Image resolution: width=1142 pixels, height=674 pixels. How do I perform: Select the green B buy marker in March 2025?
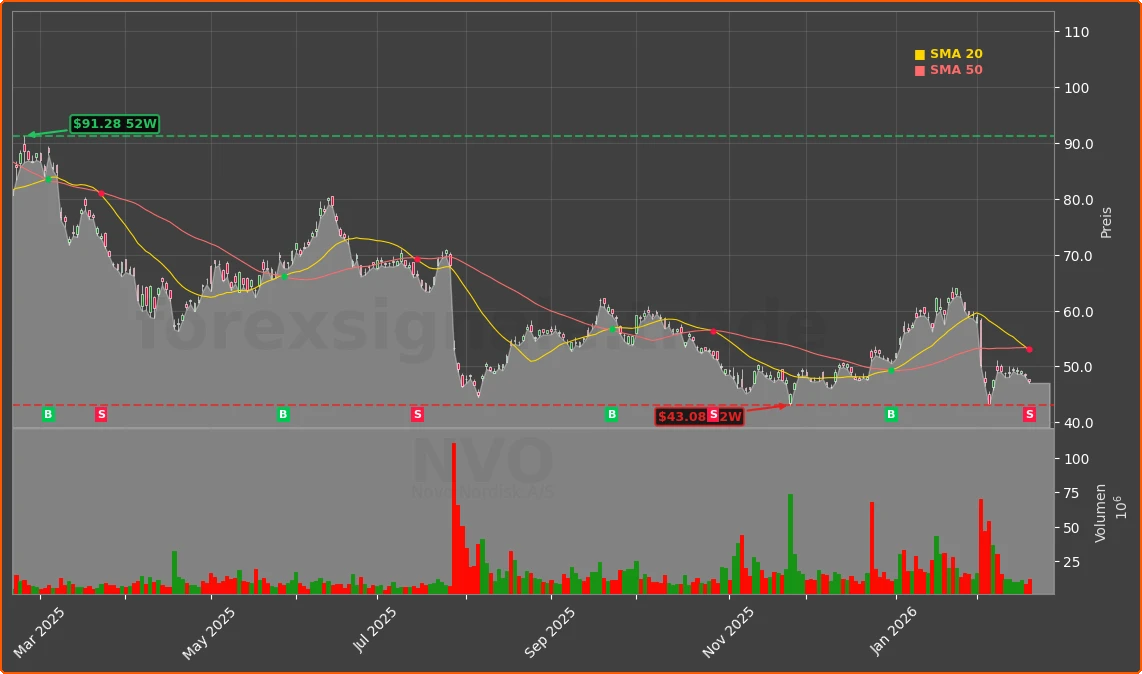click(46, 414)
